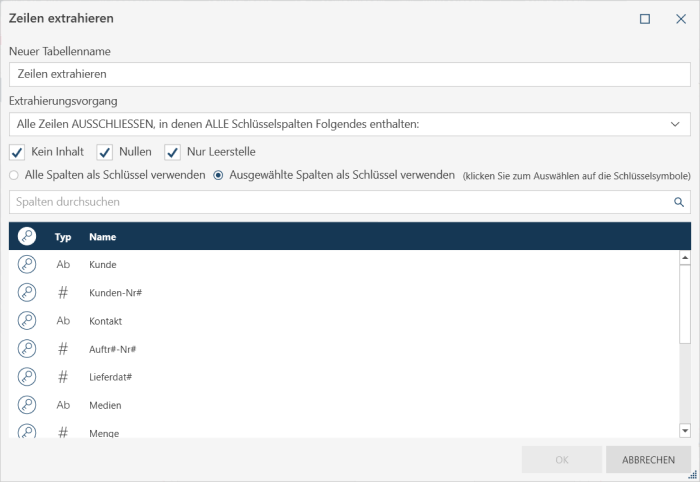Select Alle Spalten als Schlüssel verwenden

click(x=14, y=175)
